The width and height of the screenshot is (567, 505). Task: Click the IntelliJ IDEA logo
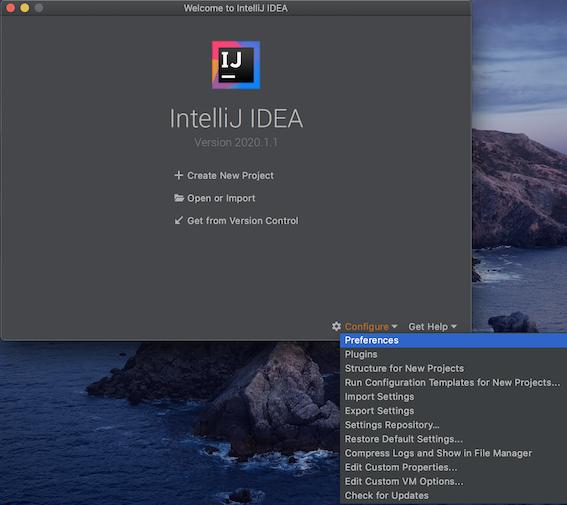[x=236, y=65]
